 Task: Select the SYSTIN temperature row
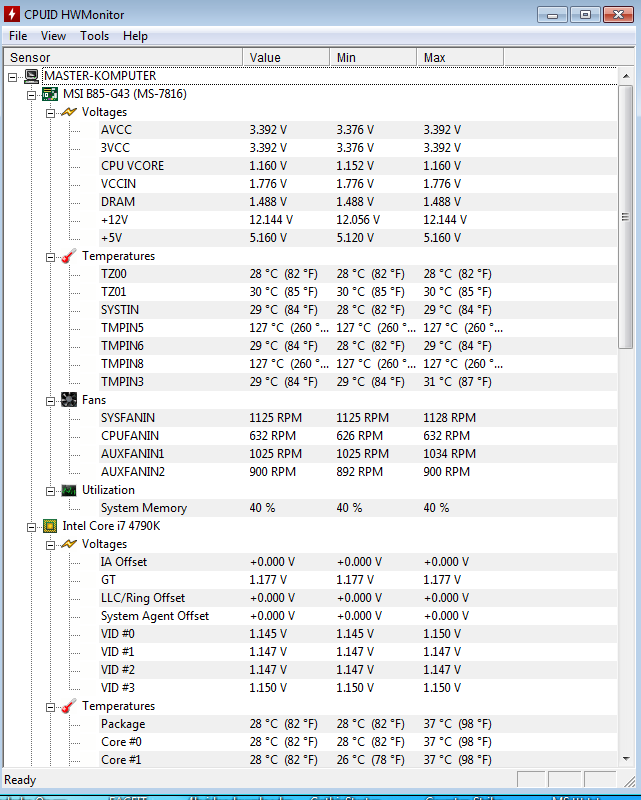pyautogui.click(x=358, y=310)
